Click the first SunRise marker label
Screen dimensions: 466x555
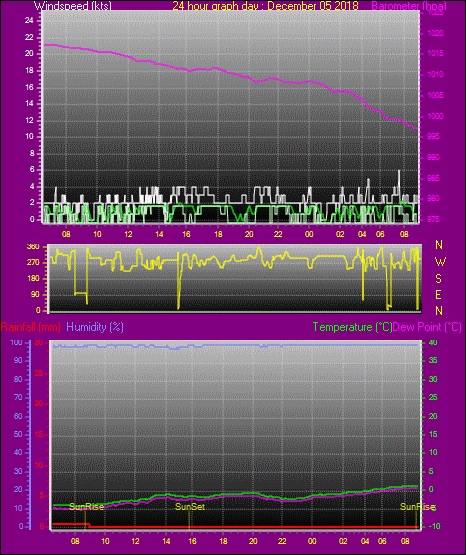click(86, 507)
